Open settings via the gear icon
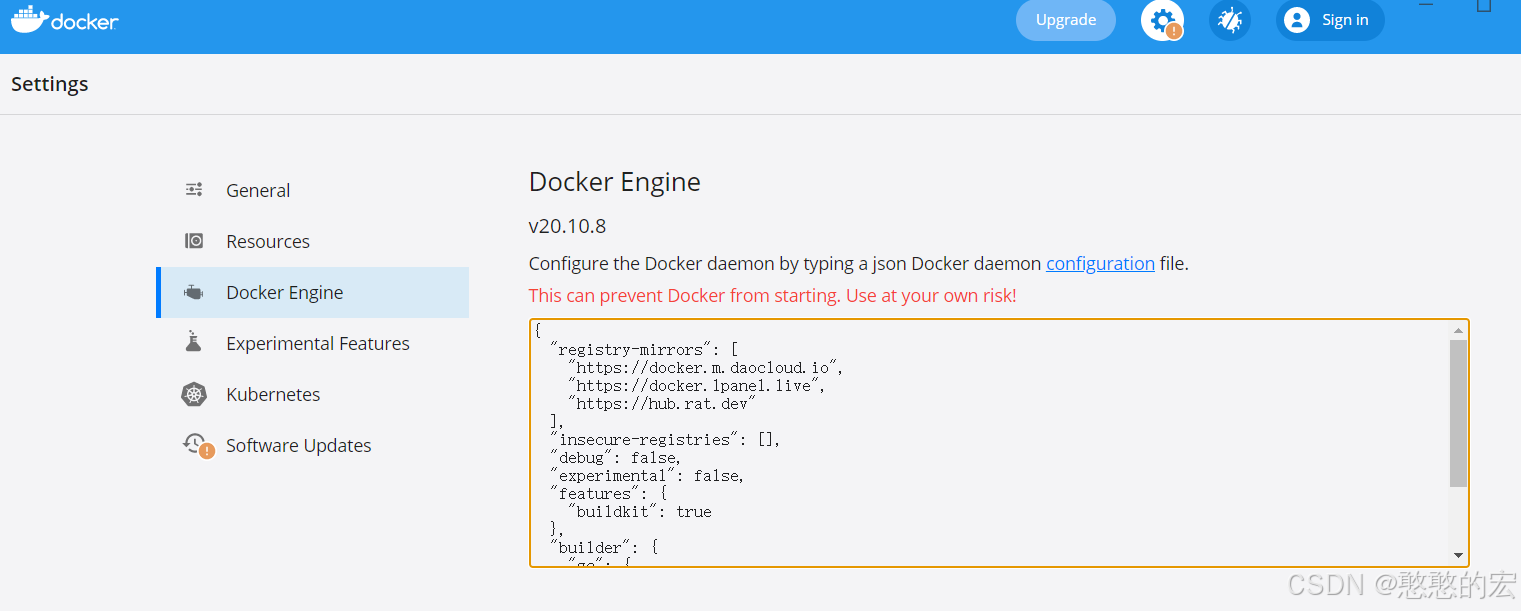Viewport: 1521px width, 611px height. coord(1162,20)
